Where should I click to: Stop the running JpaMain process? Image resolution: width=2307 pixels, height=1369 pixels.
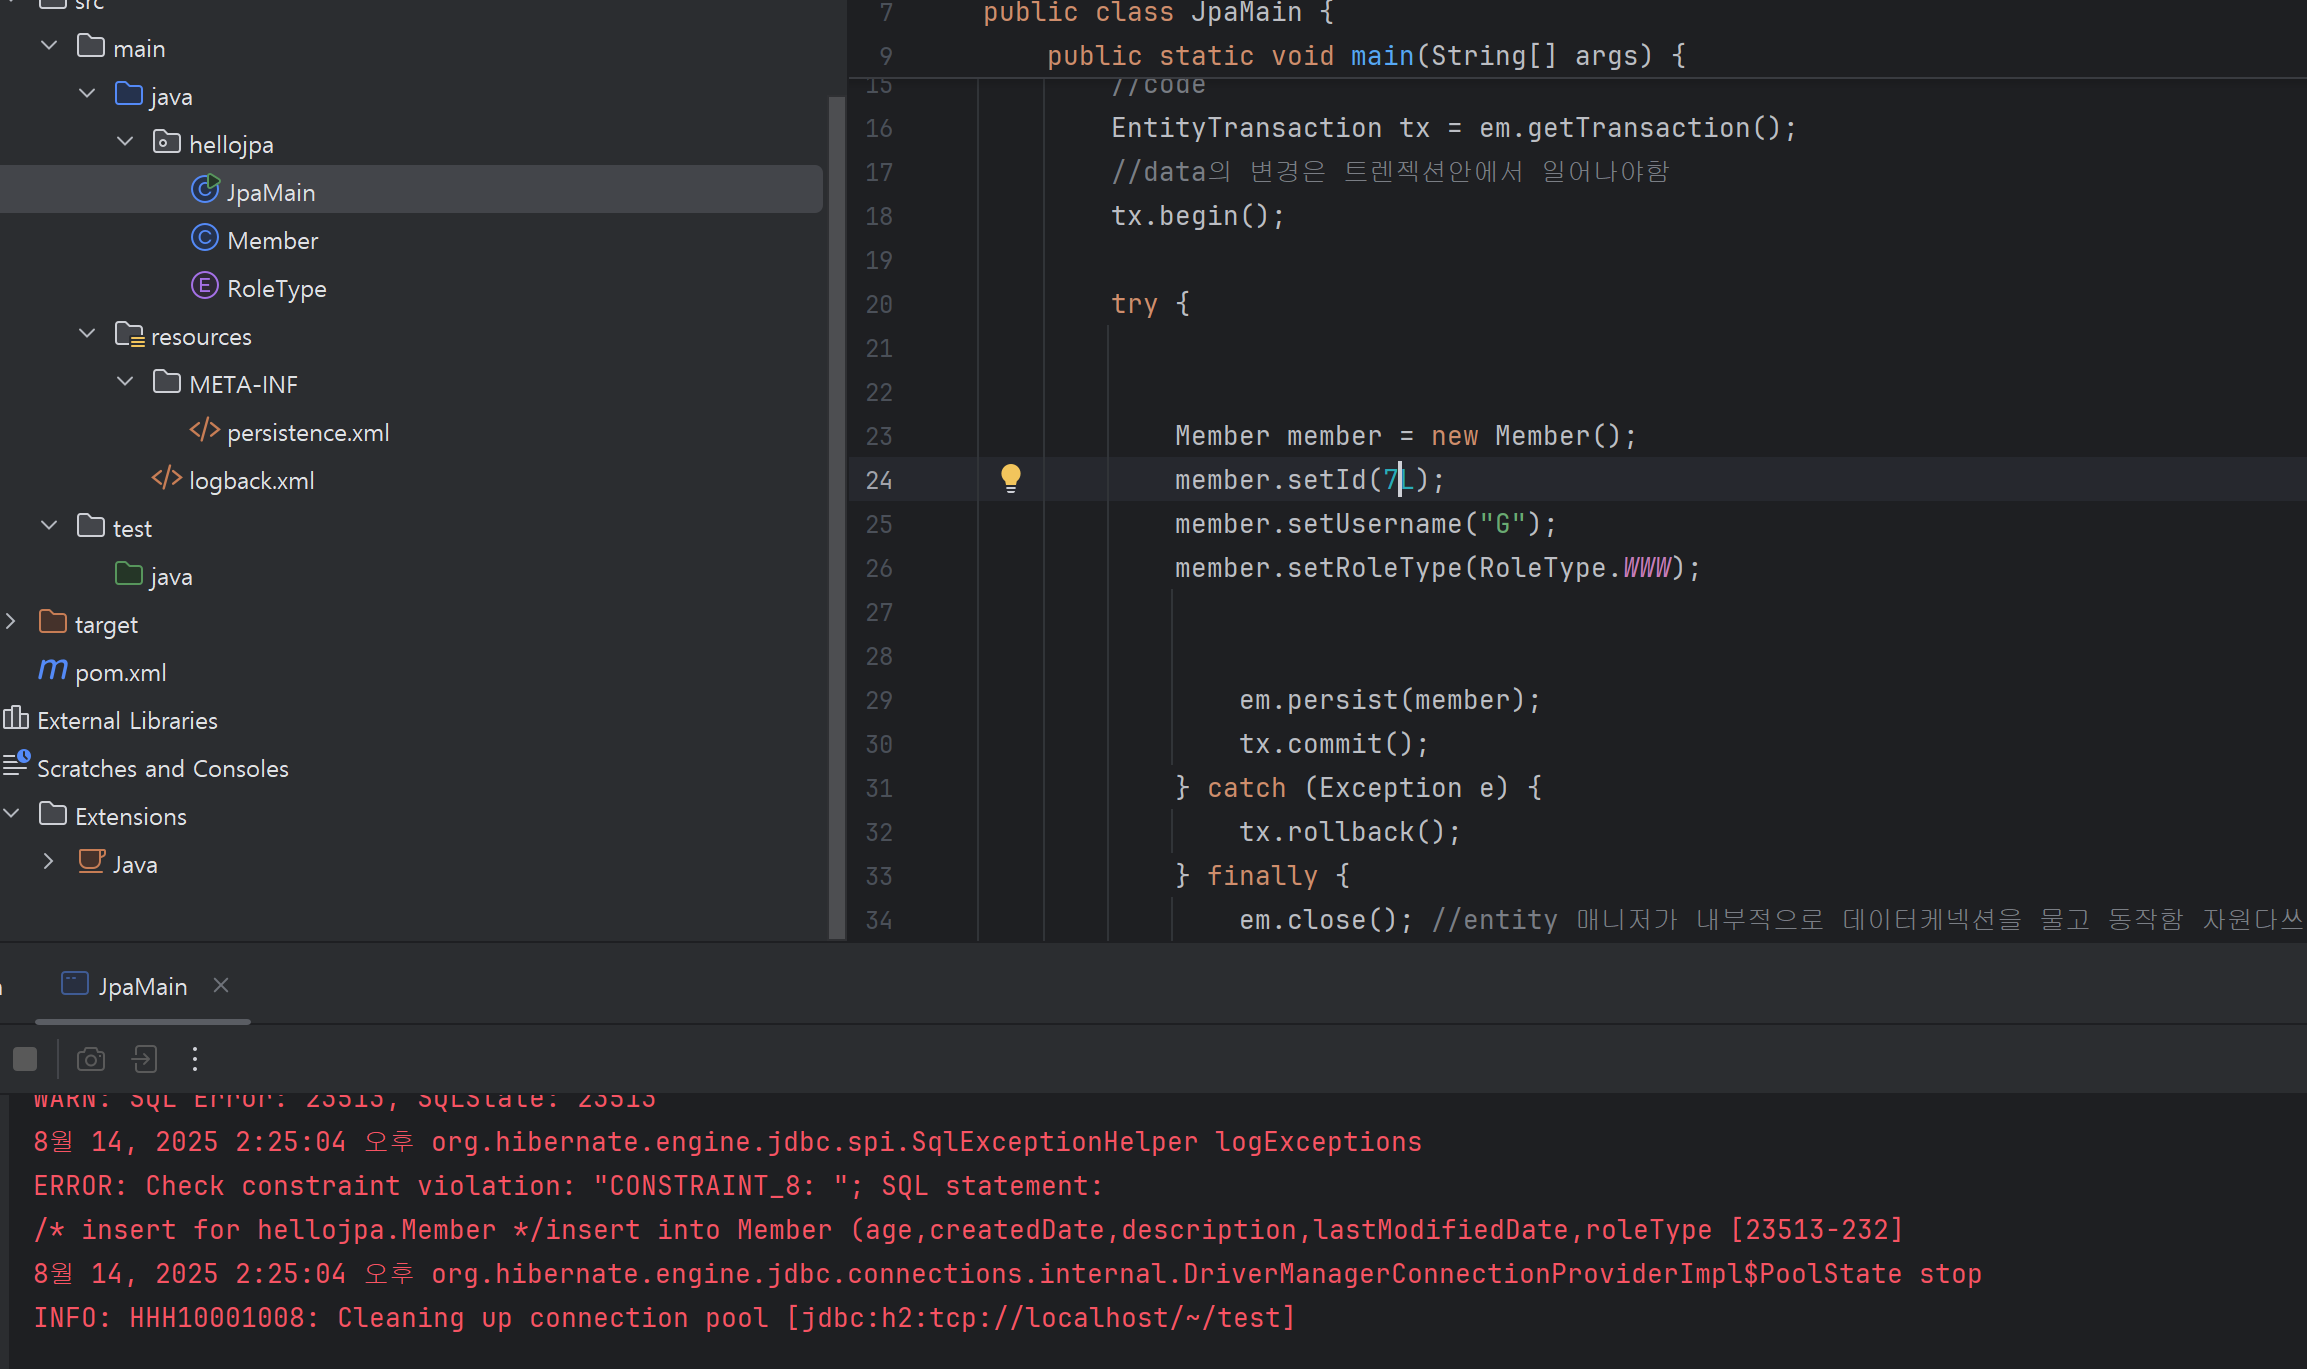pyautogui.click(x=25, y=1059)
